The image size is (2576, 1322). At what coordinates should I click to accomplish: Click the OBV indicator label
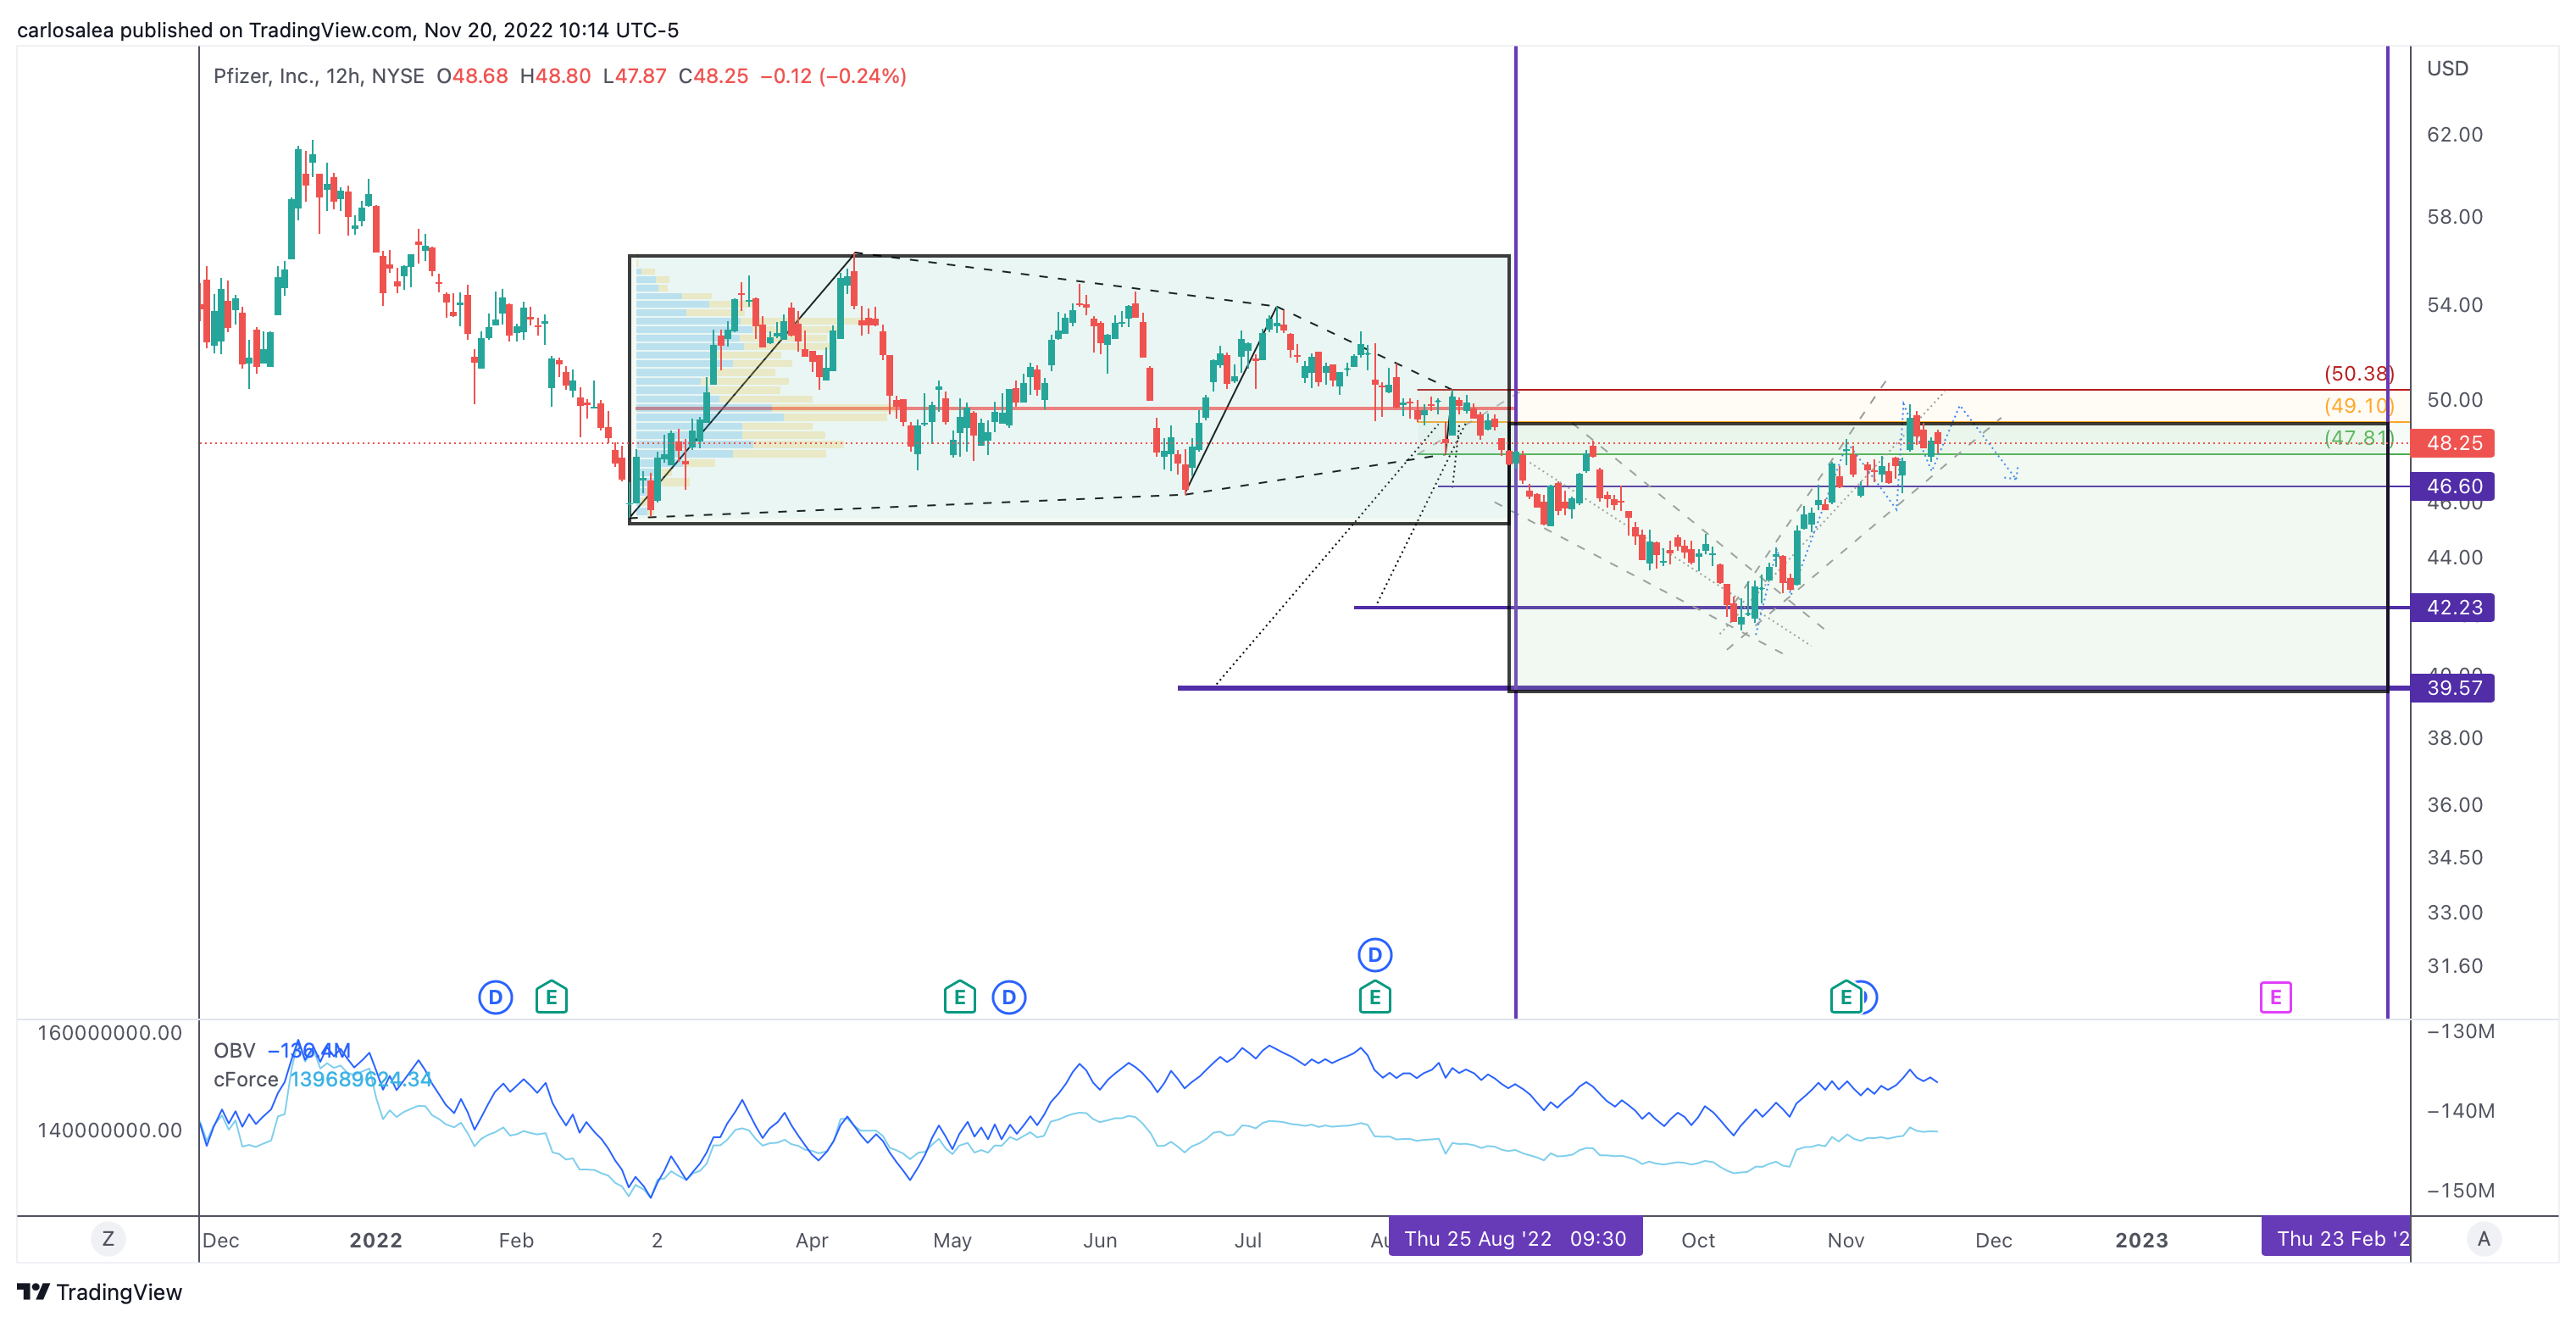point(234,1051)
